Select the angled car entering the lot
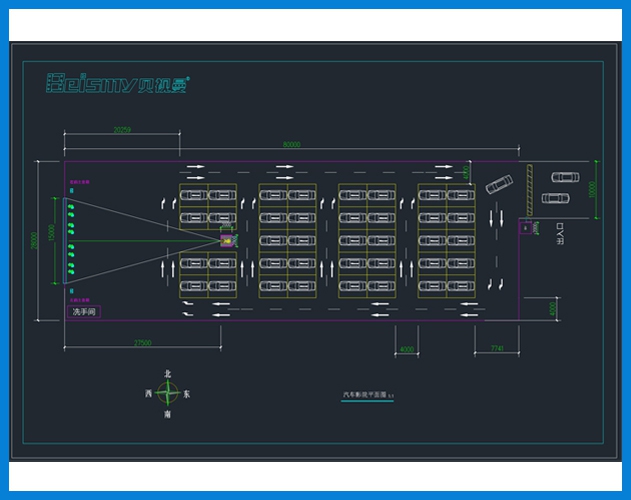Image resolution: width=631 pixels, height=500 pixels. pyautogui.click(x=499, y=184)
